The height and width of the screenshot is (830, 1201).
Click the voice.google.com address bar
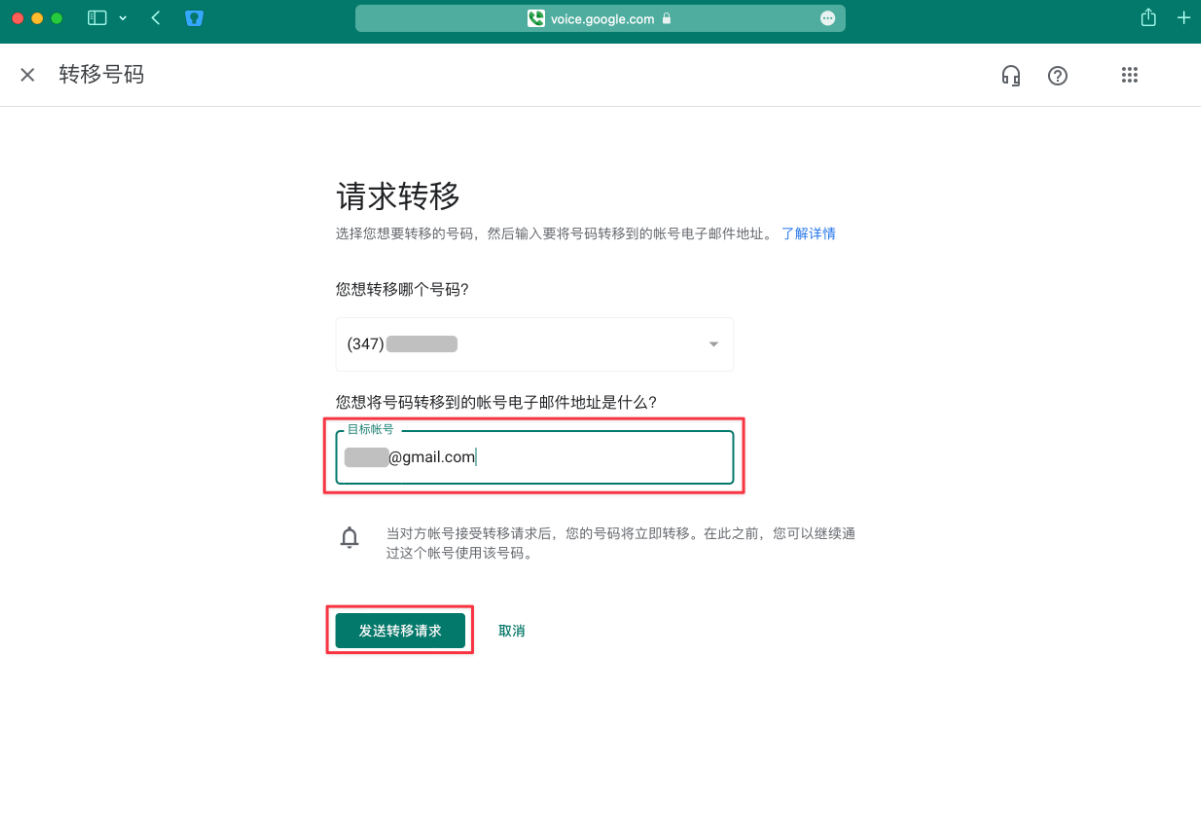(x=600, y=18)
